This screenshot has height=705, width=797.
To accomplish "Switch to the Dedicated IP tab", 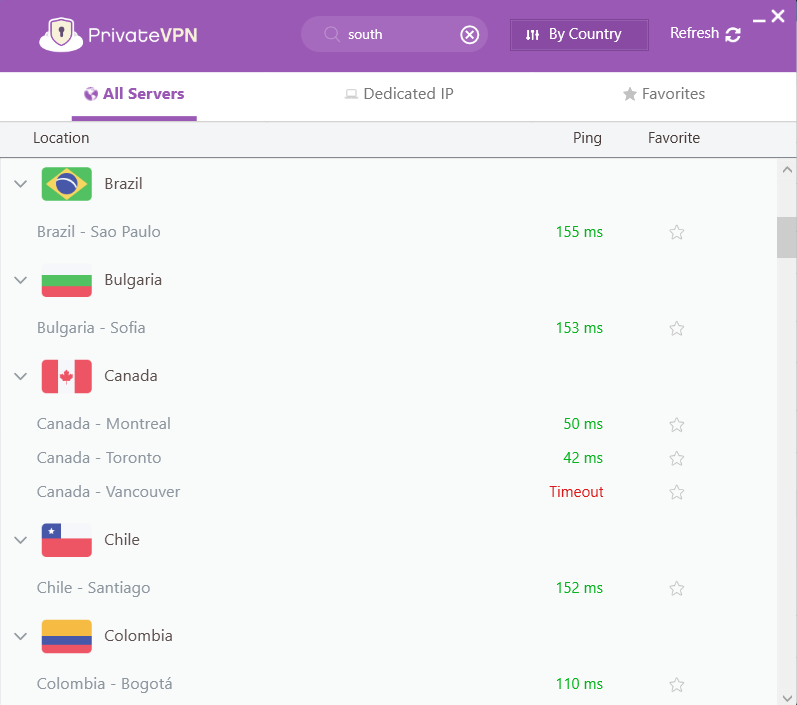I will point(399,94).
